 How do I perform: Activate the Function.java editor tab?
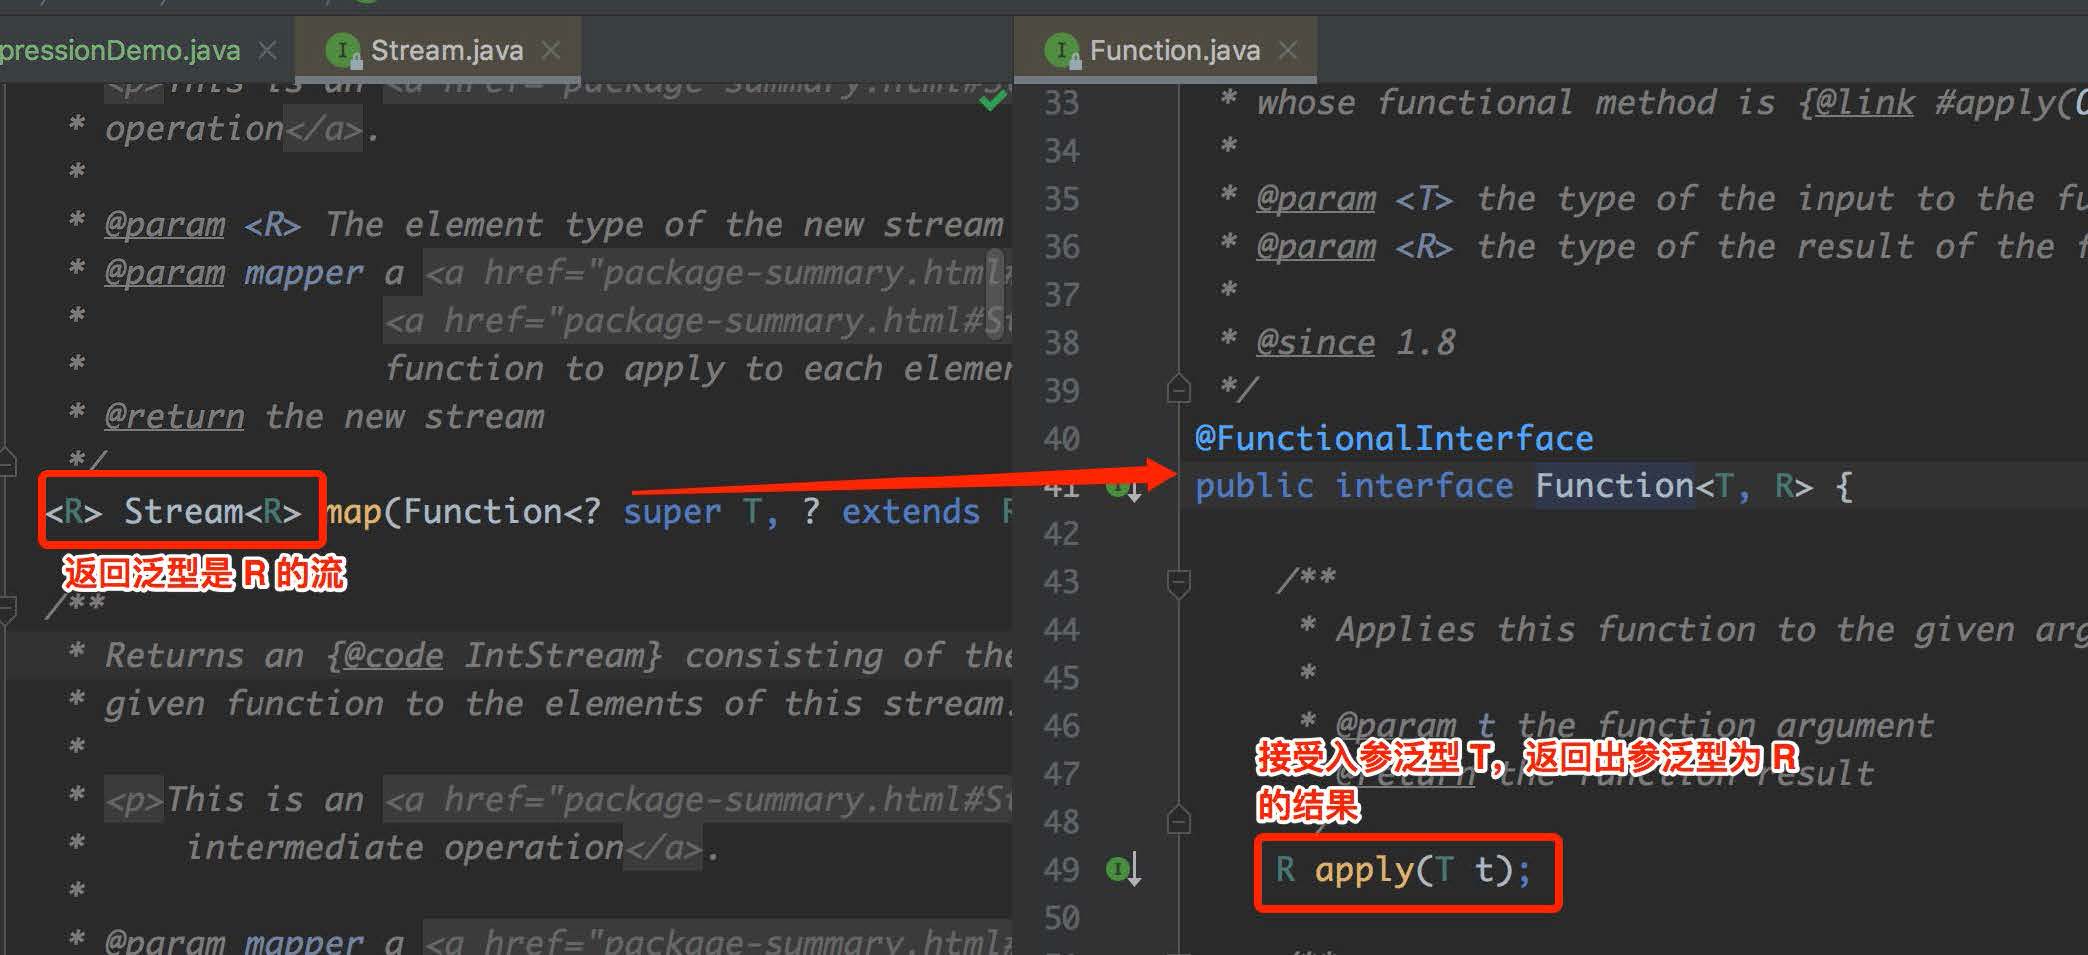(x=1175, y=50)
